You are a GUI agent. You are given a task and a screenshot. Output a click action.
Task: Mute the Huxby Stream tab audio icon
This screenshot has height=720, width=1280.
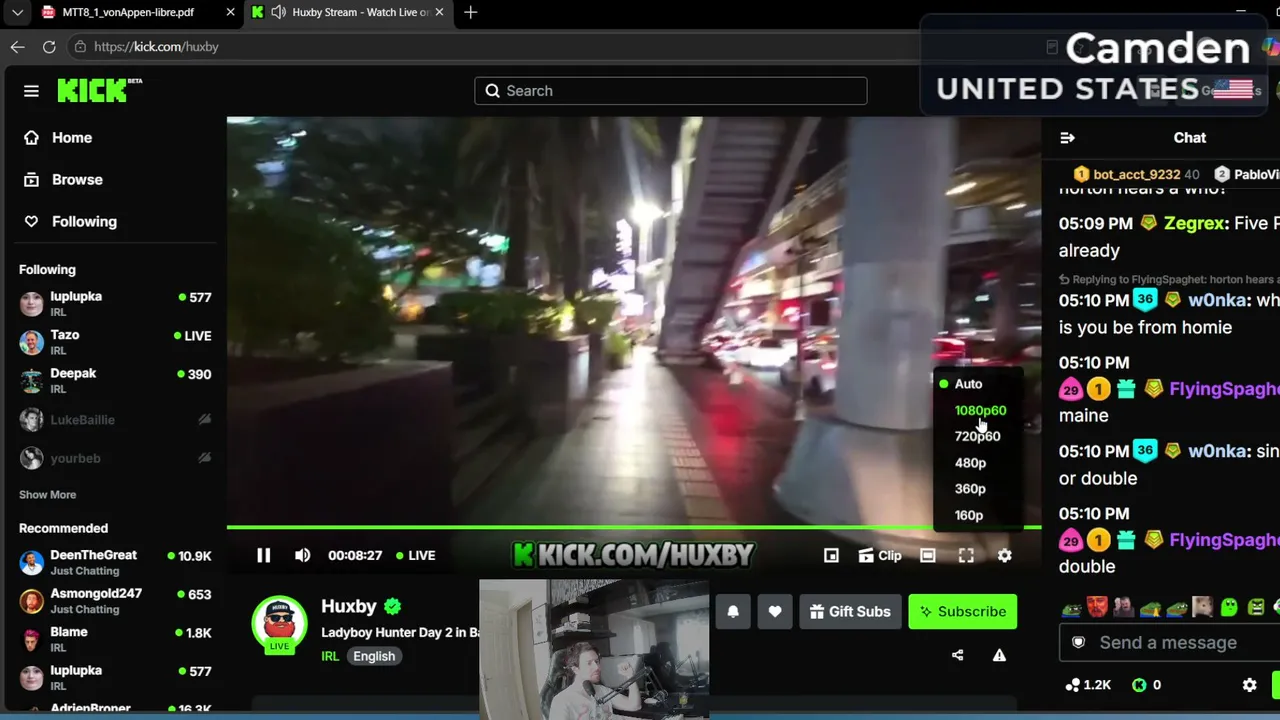click(278, 12)
